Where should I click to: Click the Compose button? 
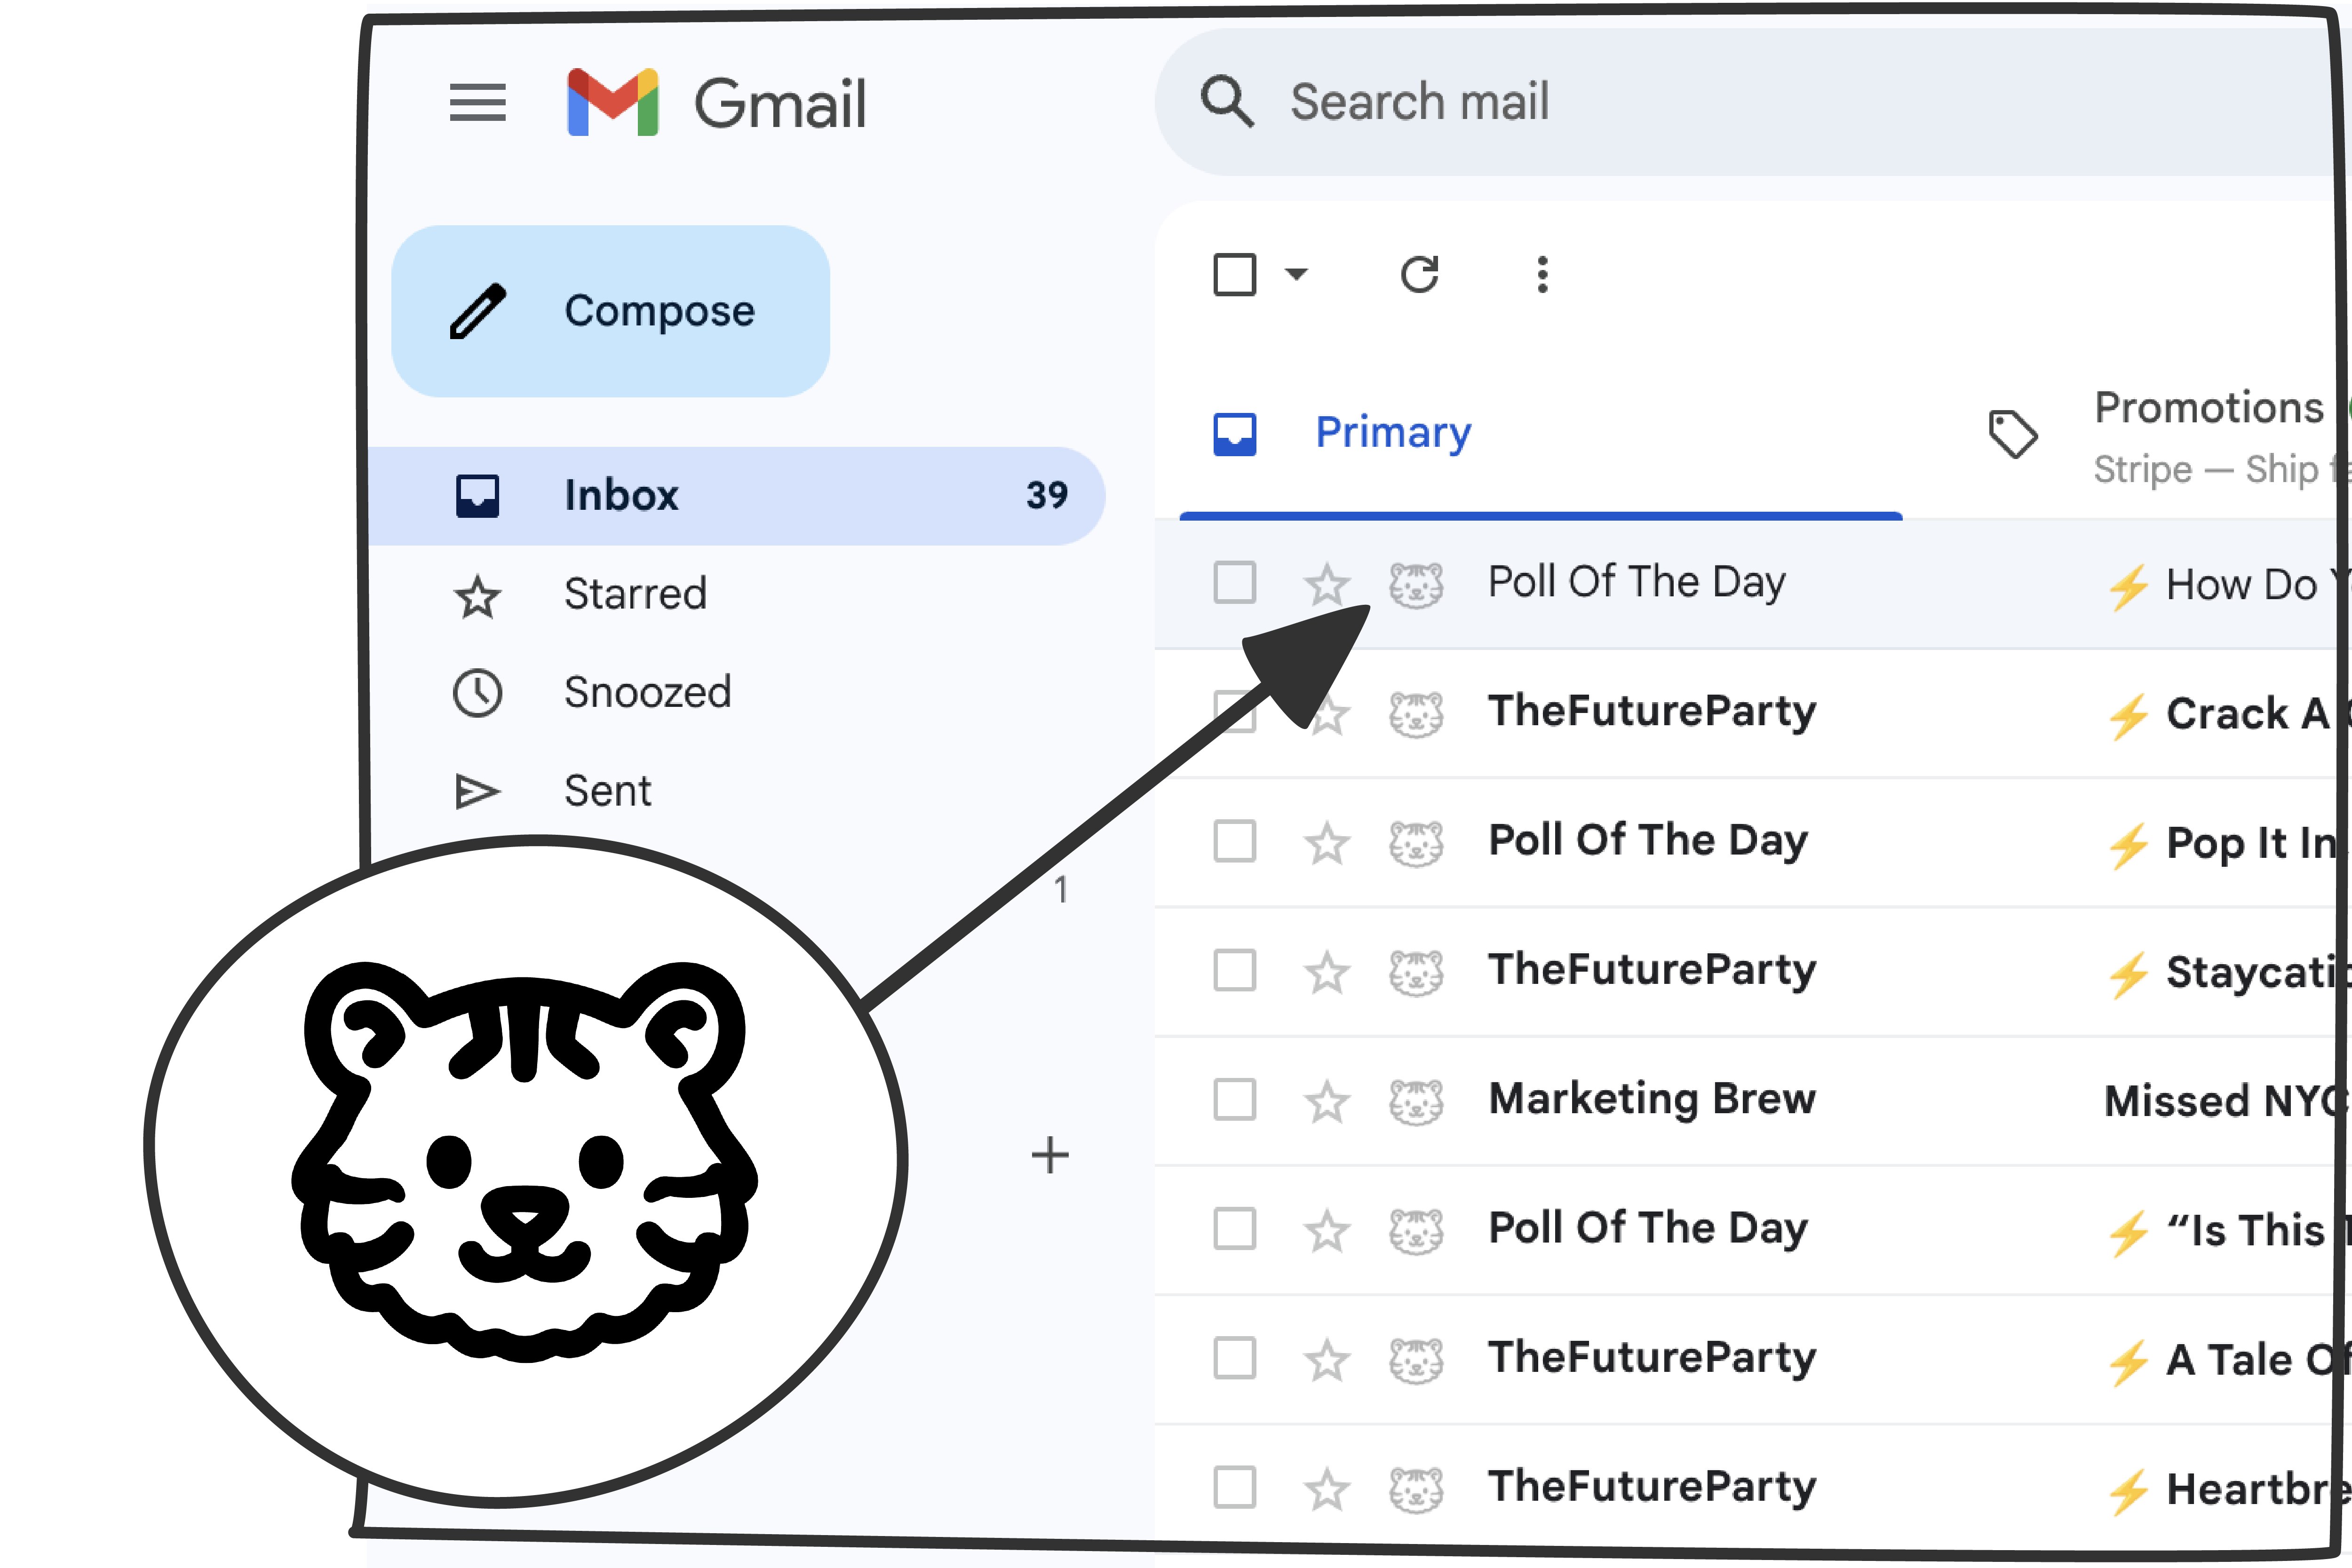tap(610, 311)
